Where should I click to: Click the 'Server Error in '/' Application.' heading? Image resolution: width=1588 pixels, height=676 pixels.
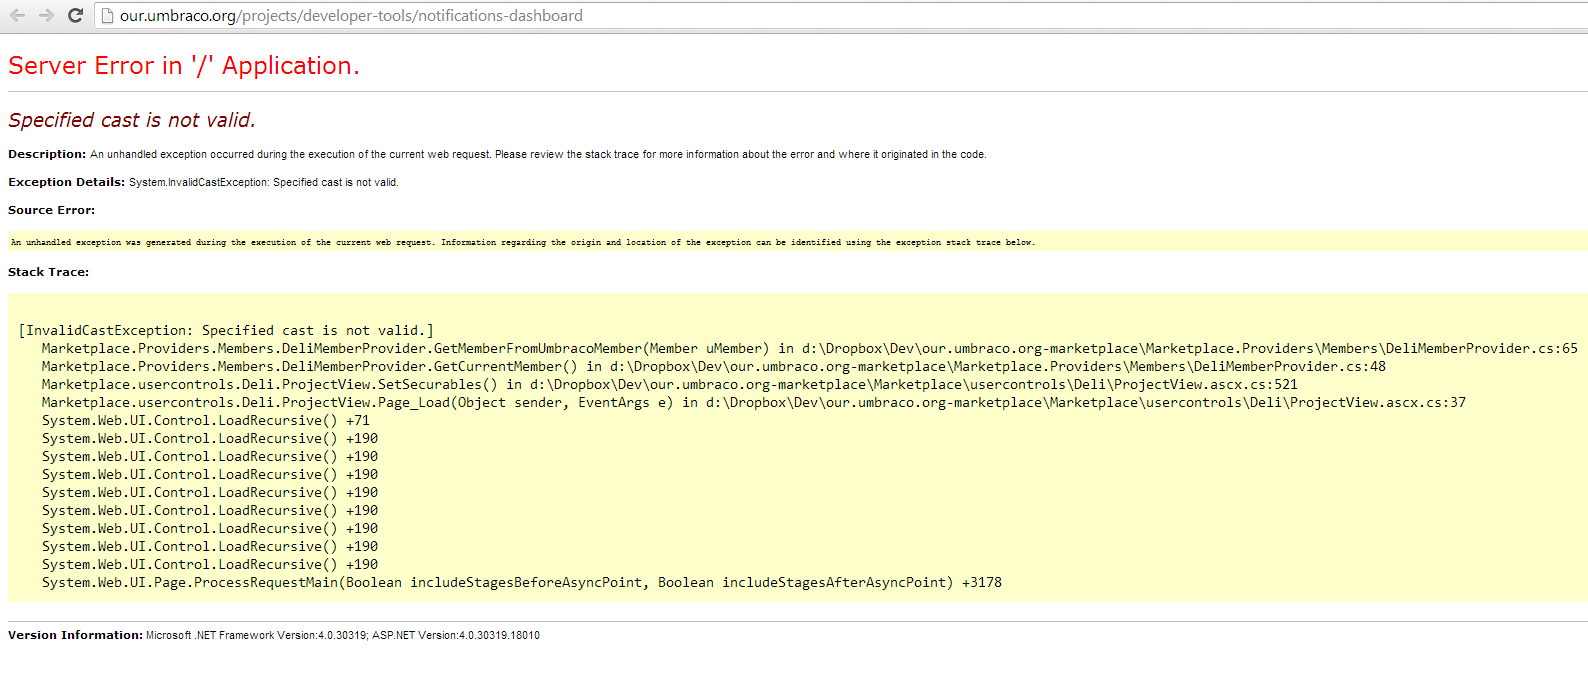183,65
